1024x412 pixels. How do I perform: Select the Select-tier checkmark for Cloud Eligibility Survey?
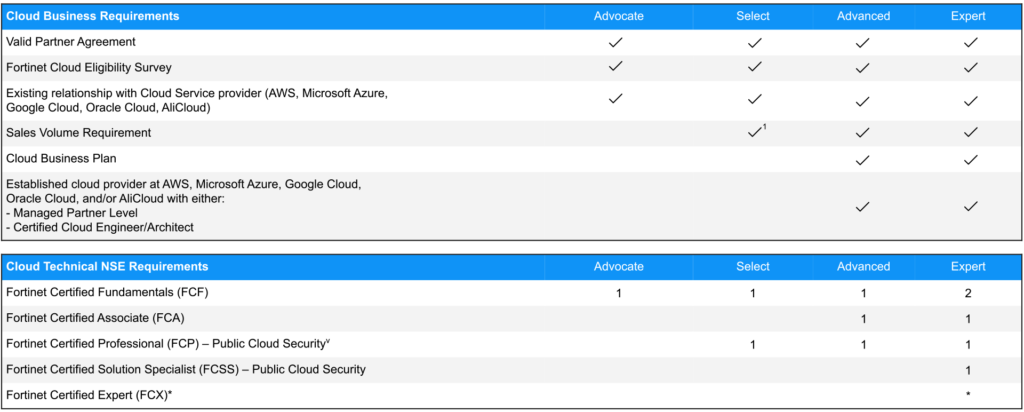[x=755, y=66]
